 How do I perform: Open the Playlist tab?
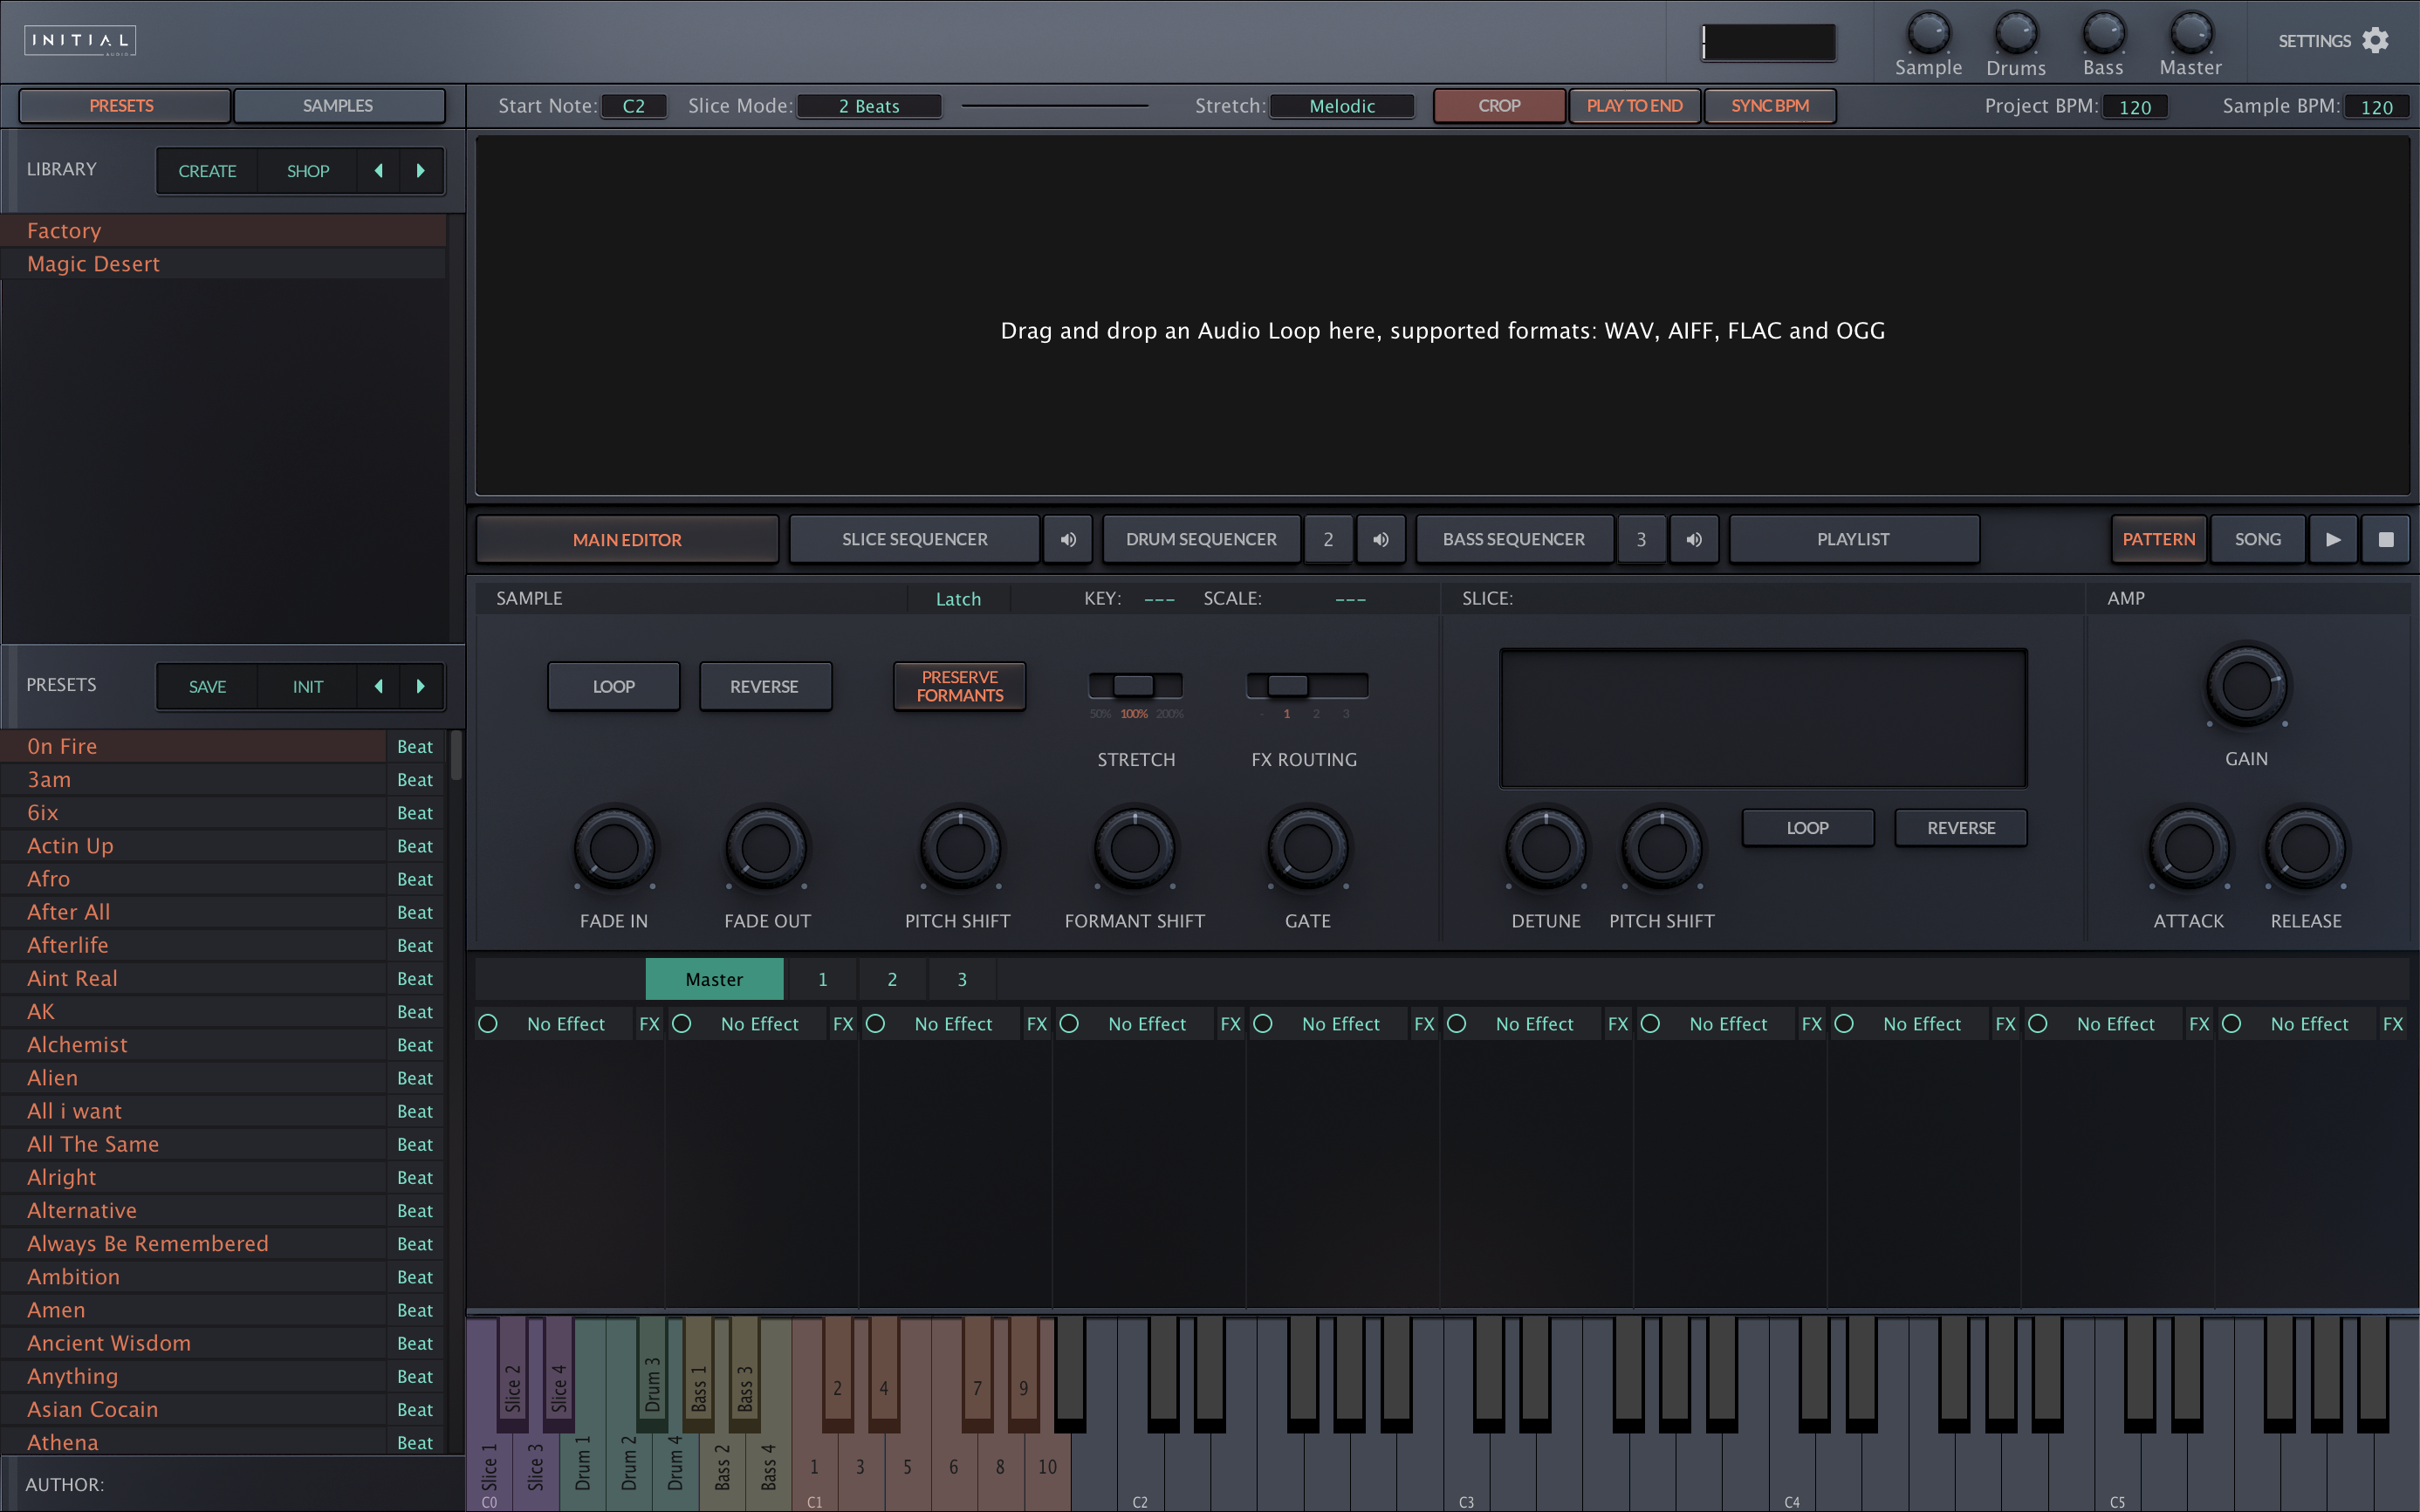(x=1853, y=539)
